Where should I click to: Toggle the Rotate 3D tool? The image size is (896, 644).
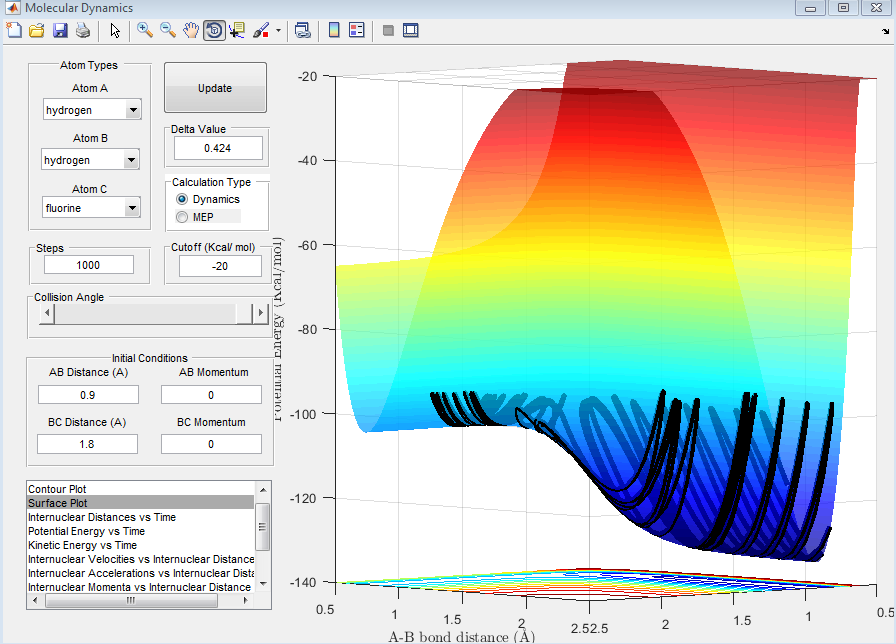pos(214,31)
